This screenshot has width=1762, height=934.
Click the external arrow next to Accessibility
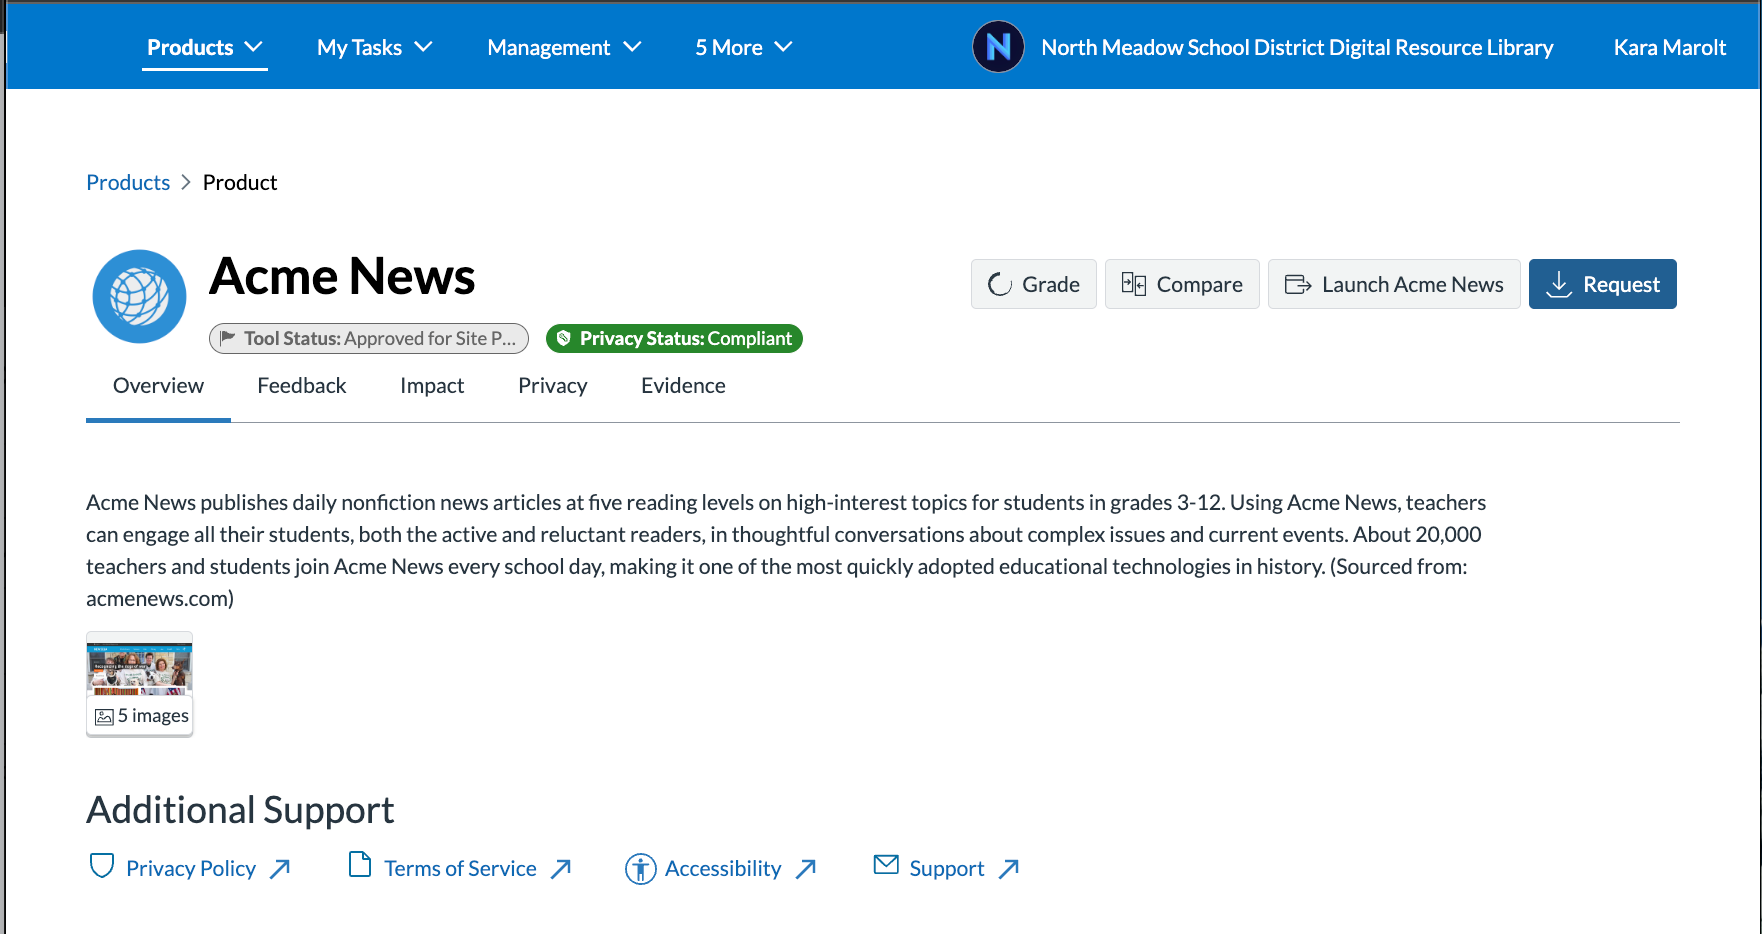click(x=806, y=869)
